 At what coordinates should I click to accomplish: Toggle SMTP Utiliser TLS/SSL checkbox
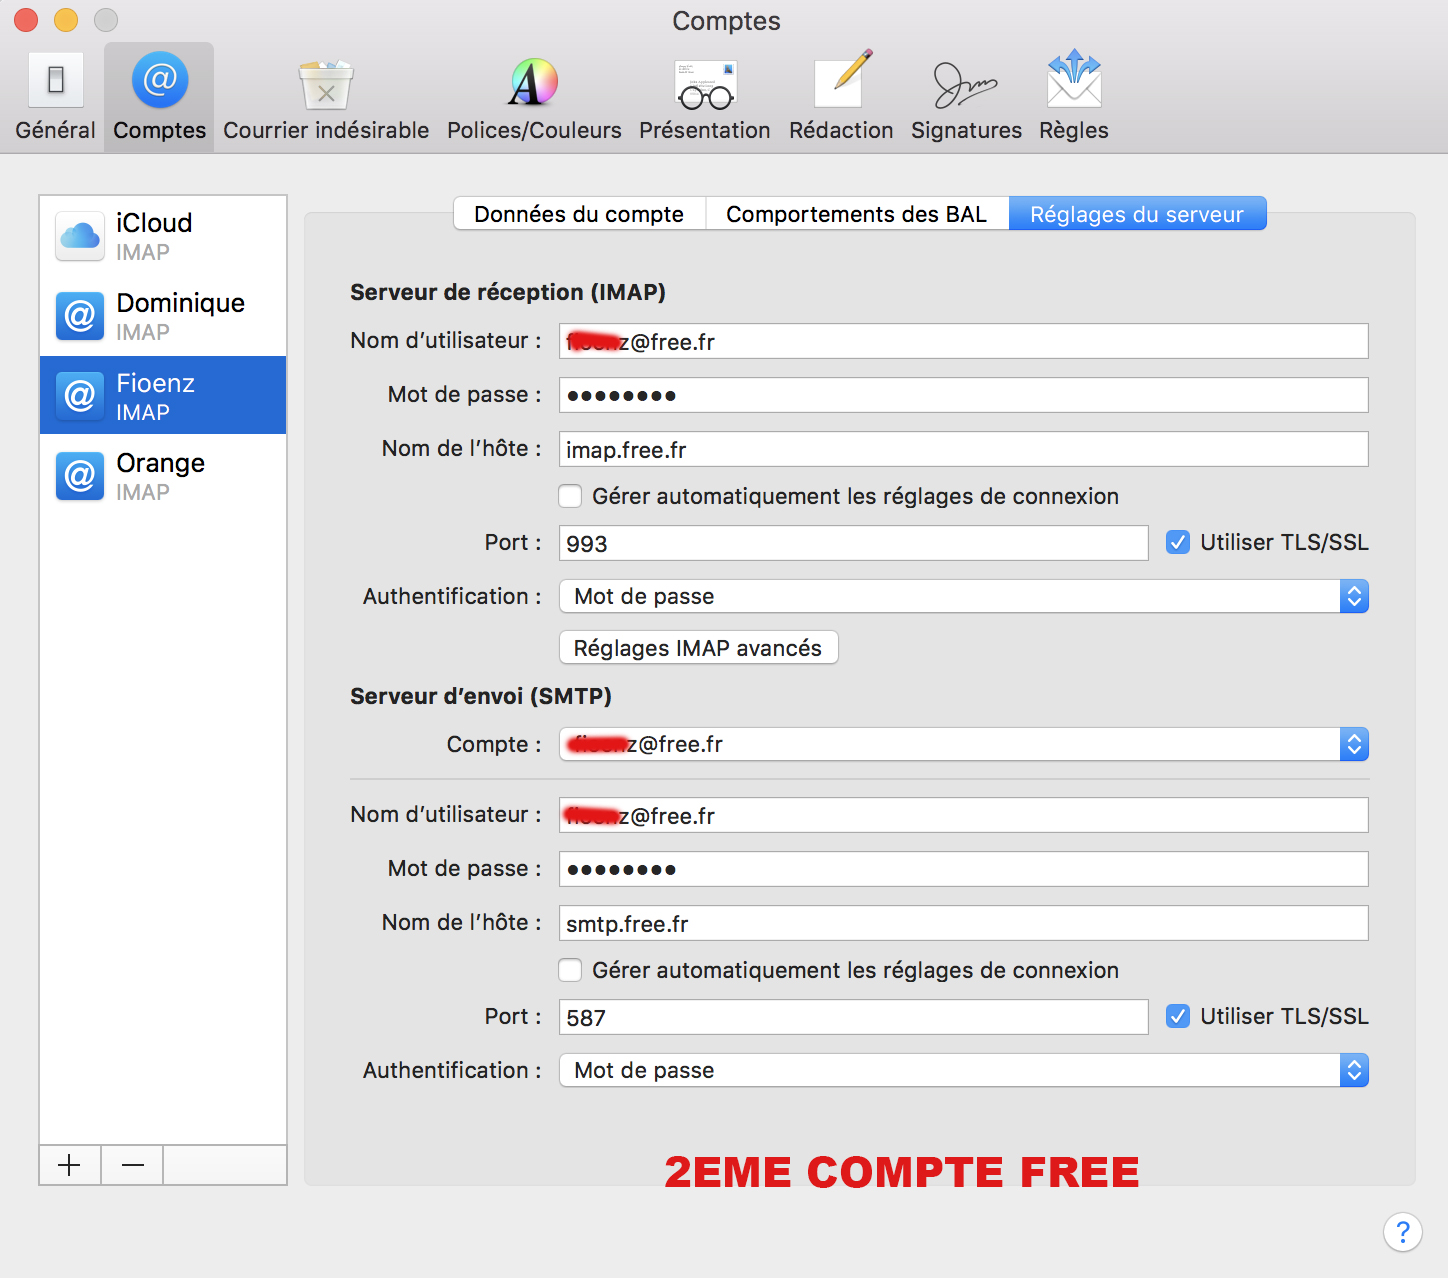pos(1178,1016)
